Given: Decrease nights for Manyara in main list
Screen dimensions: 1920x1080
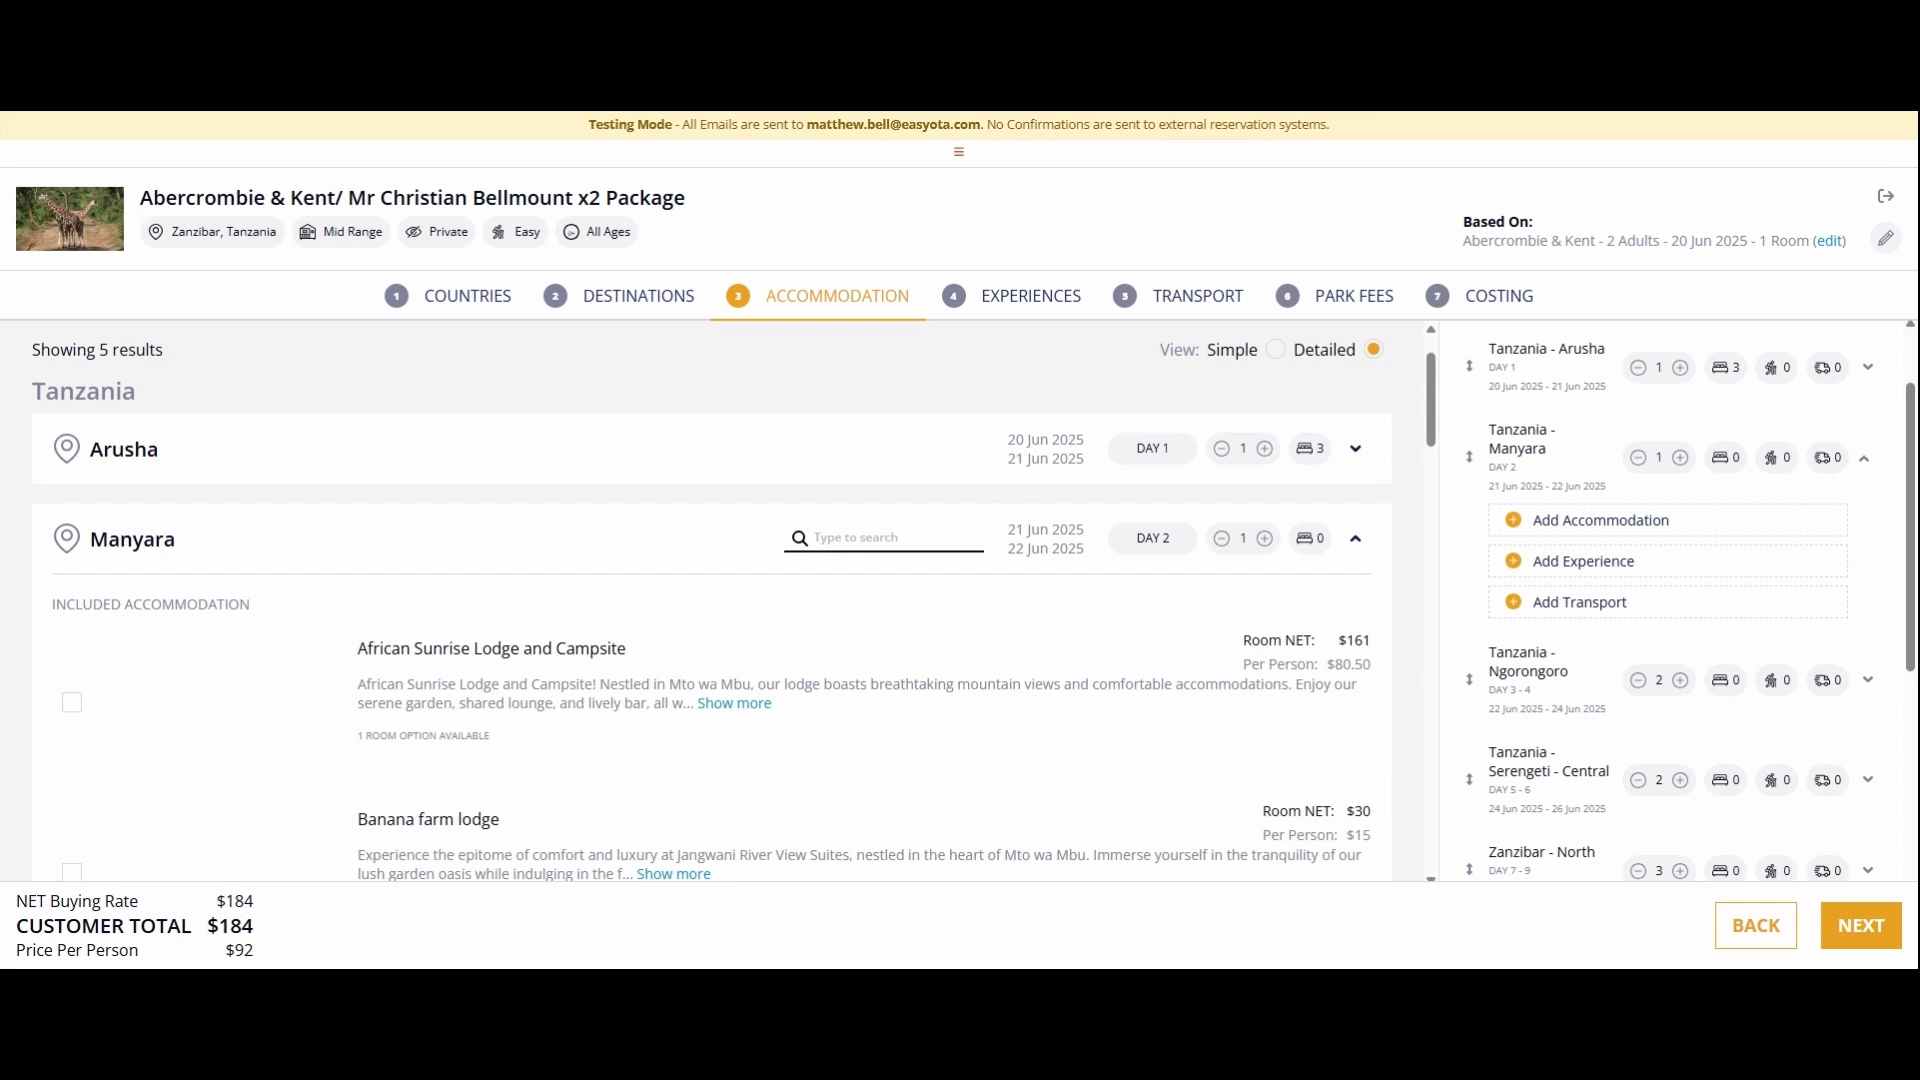Looking at the screenshot, I should tap(1221, 539).
